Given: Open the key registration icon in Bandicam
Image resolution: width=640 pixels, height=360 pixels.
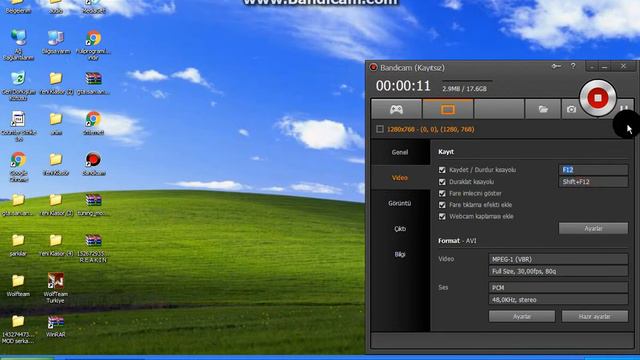Looking at the screenshot, I should 556,66.
